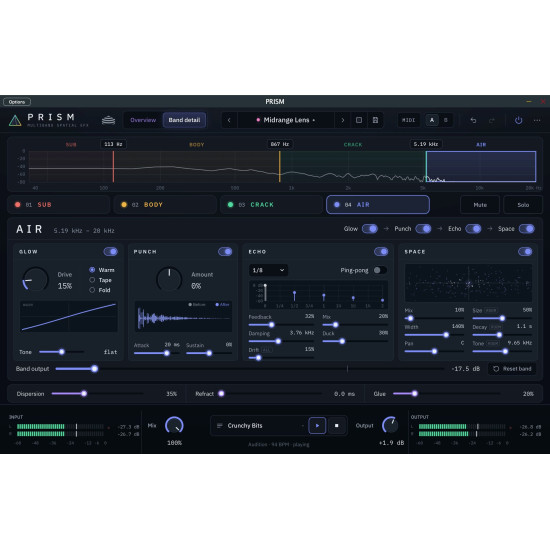This screenshot has width=550, height=550.
Task: Disable the ECHO panel switch
Action: [381, 251]
